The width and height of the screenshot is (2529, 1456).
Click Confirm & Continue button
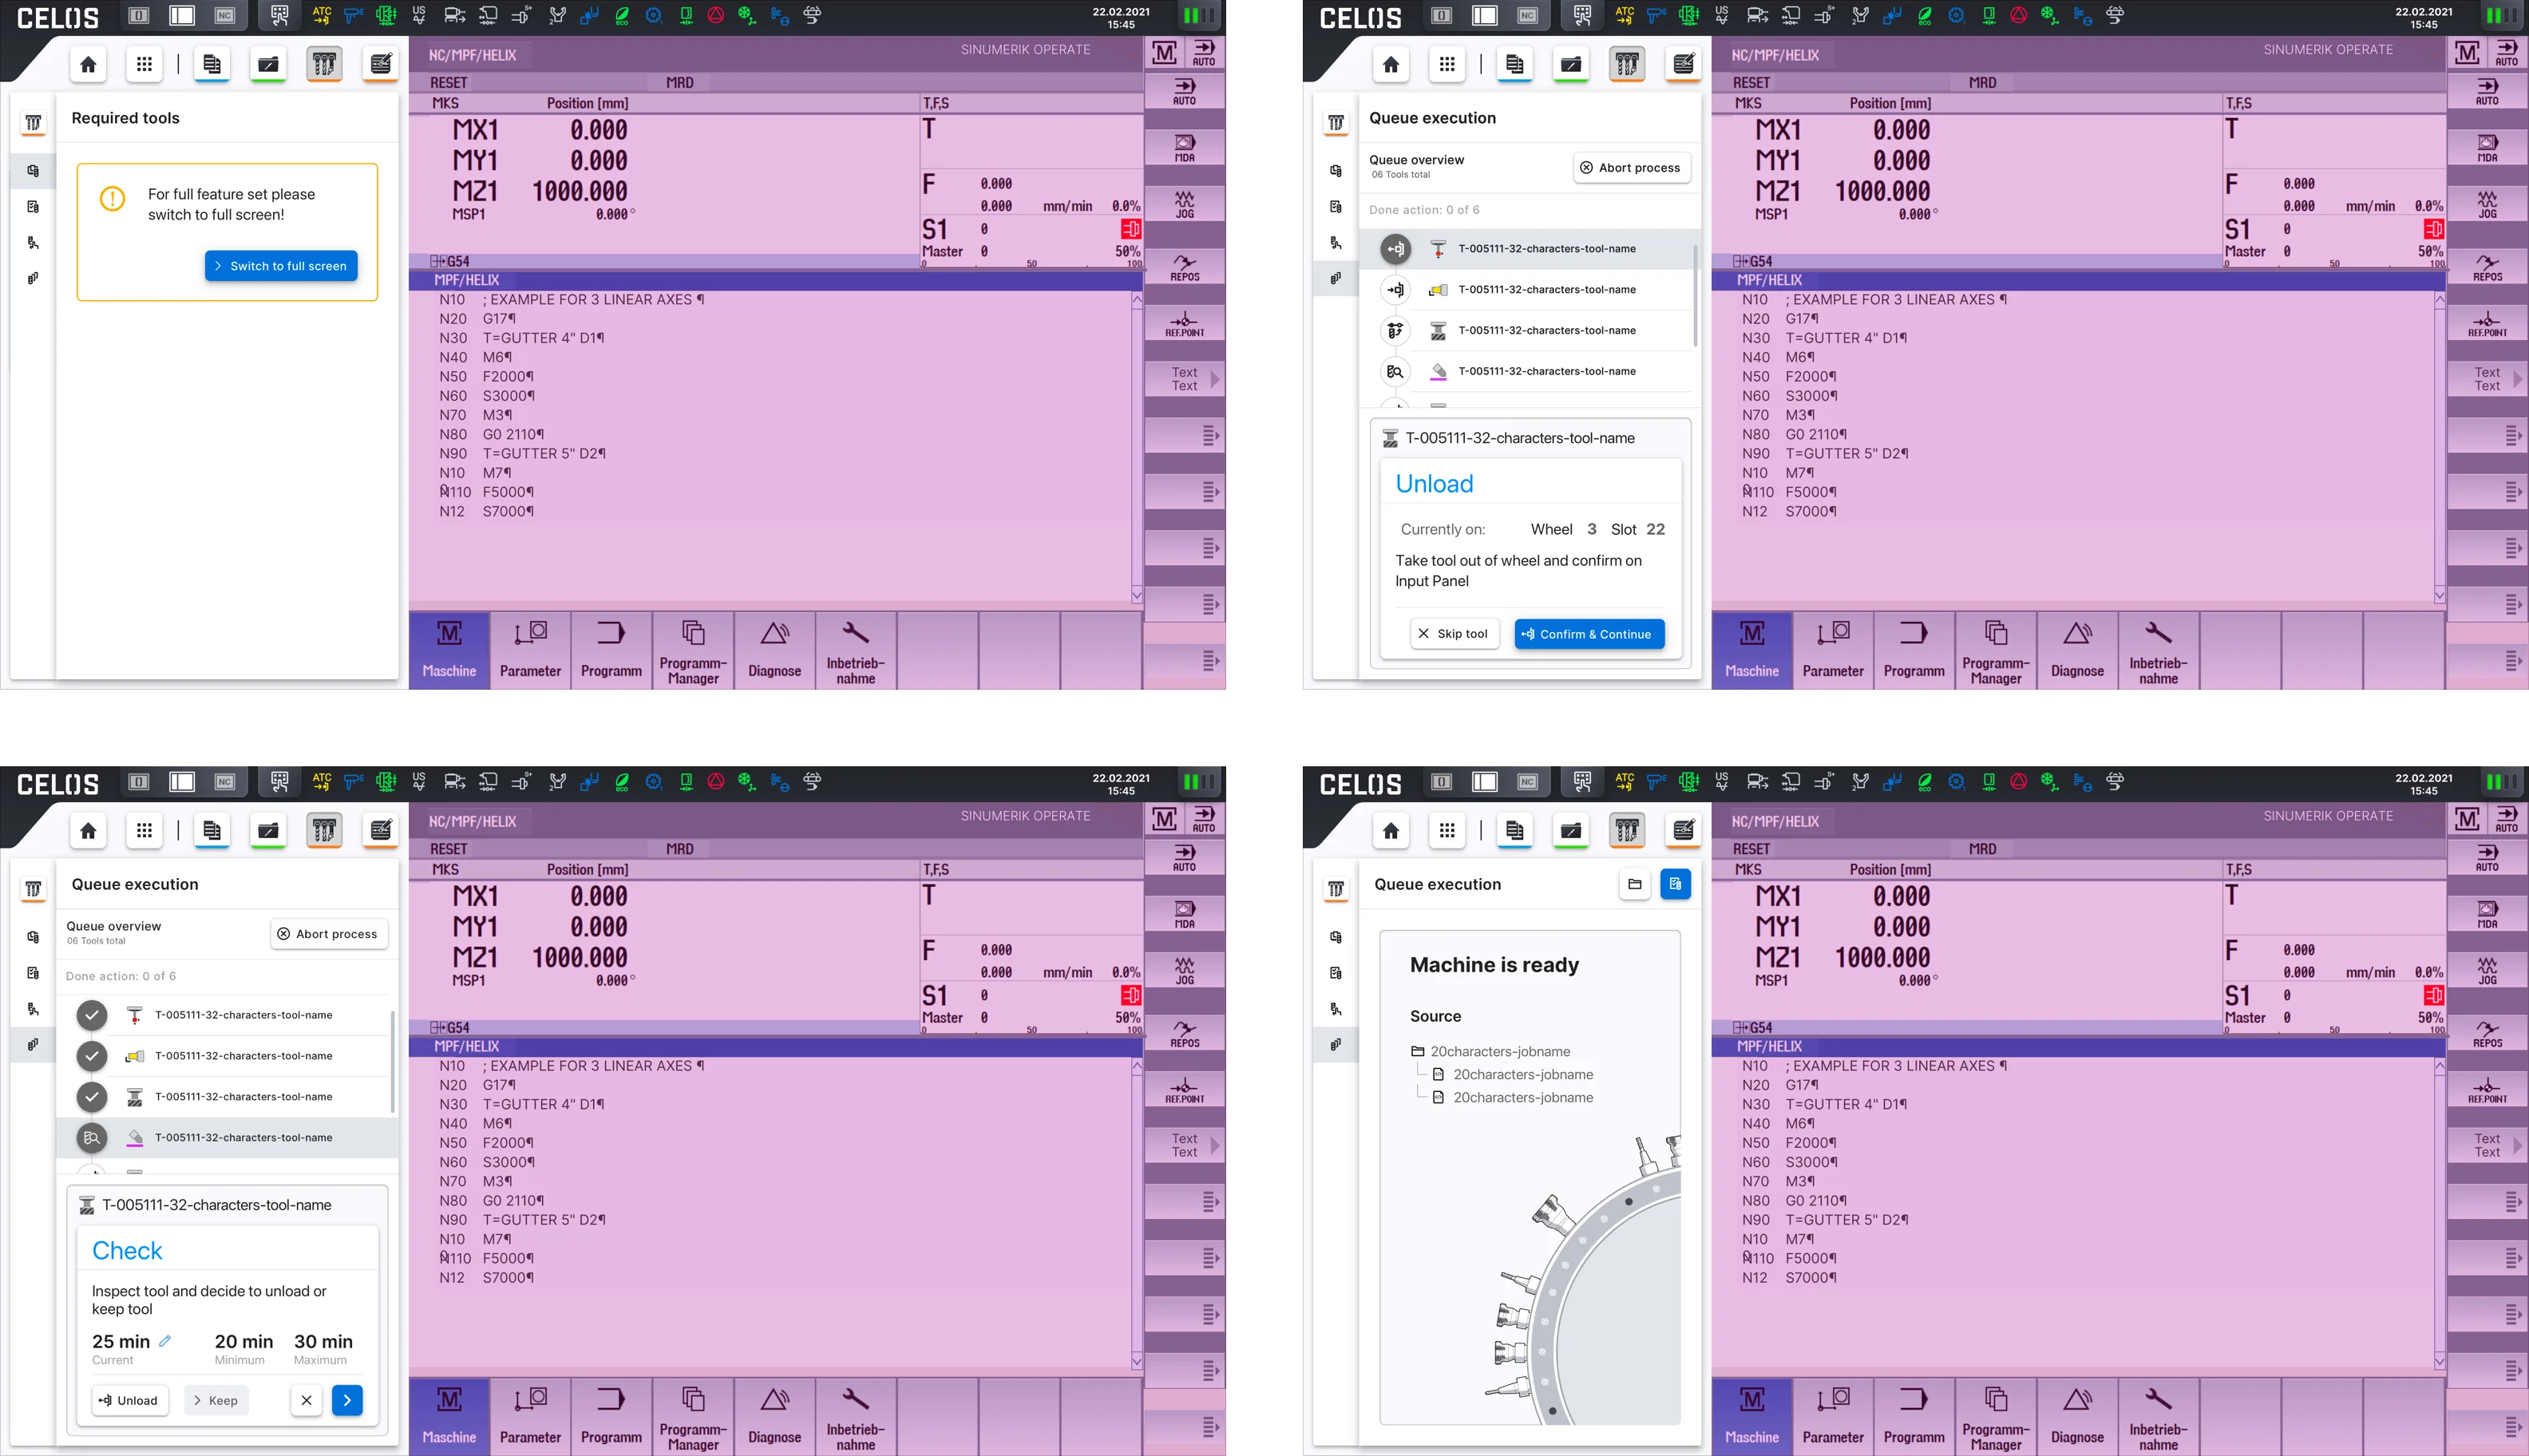pyautogui.click(x=1589, y=634)
